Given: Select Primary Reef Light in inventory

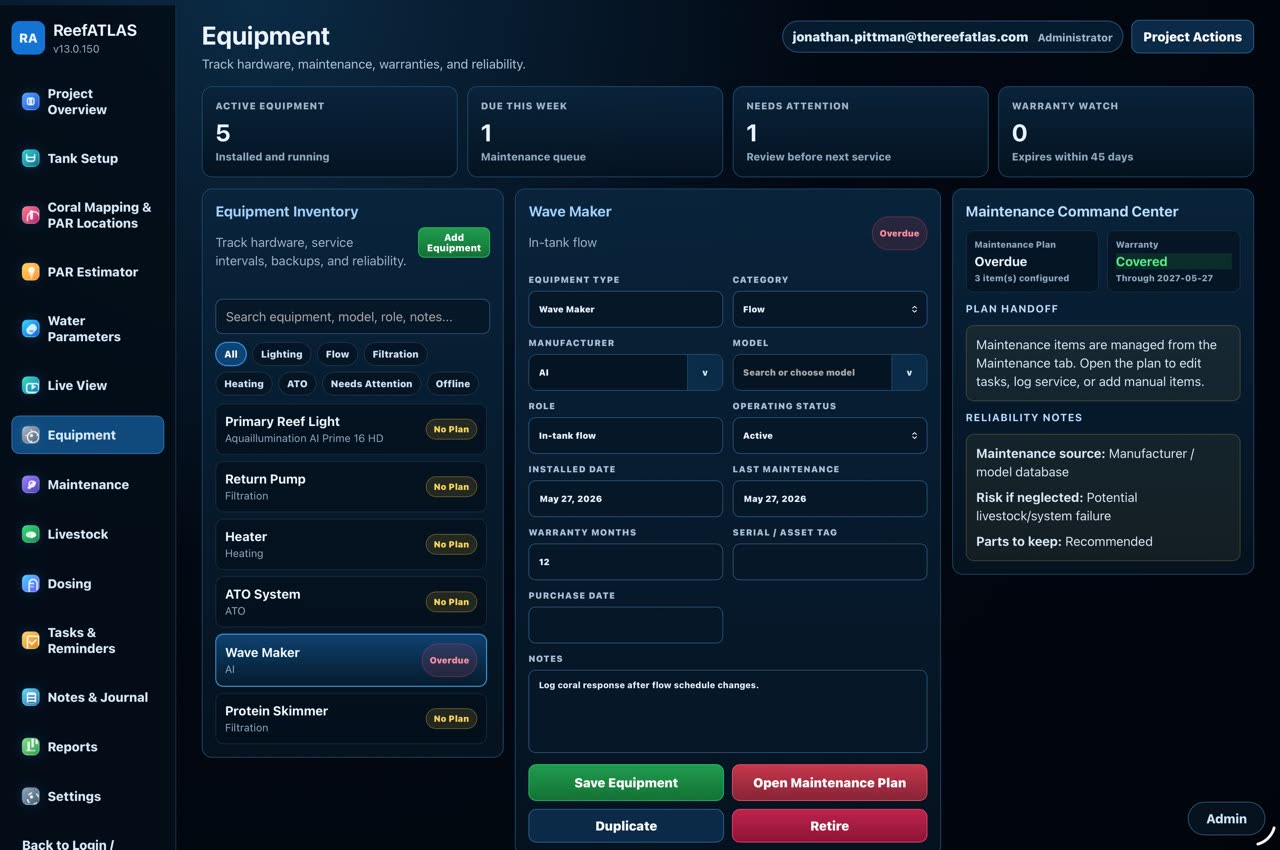Looking at the screenshot, I should 351,430.
